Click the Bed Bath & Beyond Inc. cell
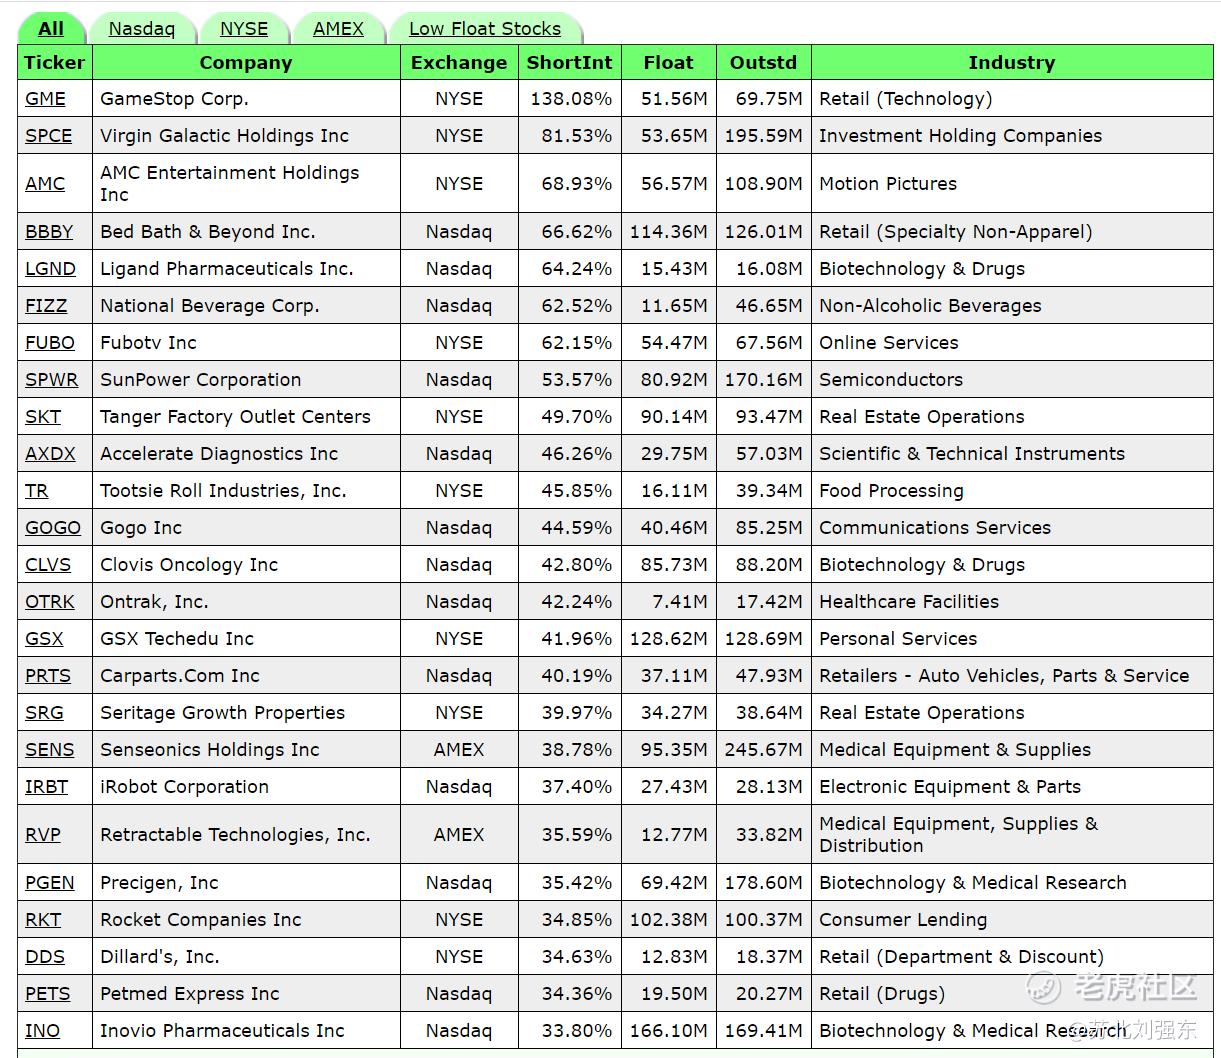1221x1058 pixels. (x=246, y=232)
